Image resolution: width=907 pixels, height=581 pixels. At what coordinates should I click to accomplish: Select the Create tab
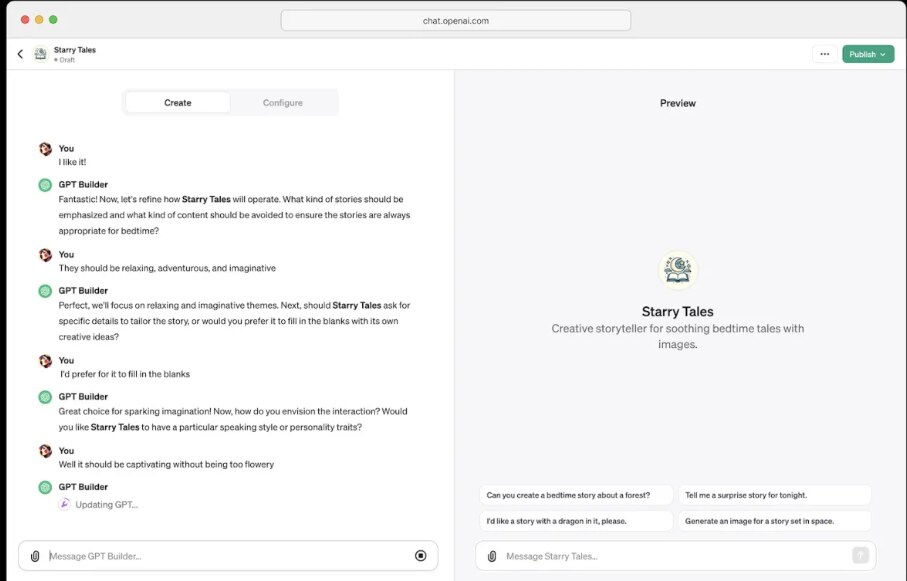click(x=178, y=102)
